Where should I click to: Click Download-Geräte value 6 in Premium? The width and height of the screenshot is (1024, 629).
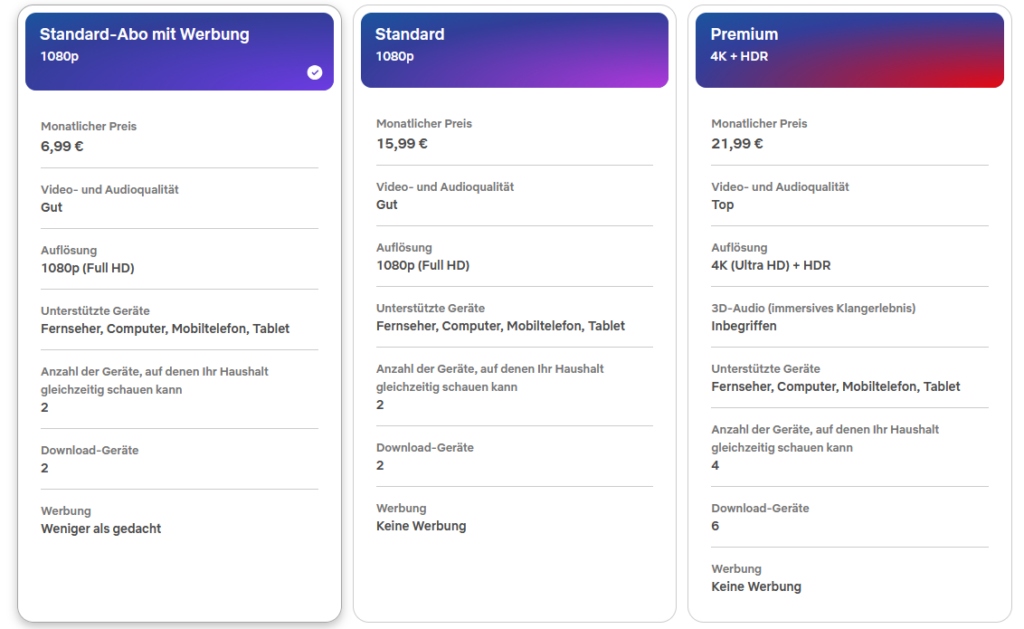715,526
